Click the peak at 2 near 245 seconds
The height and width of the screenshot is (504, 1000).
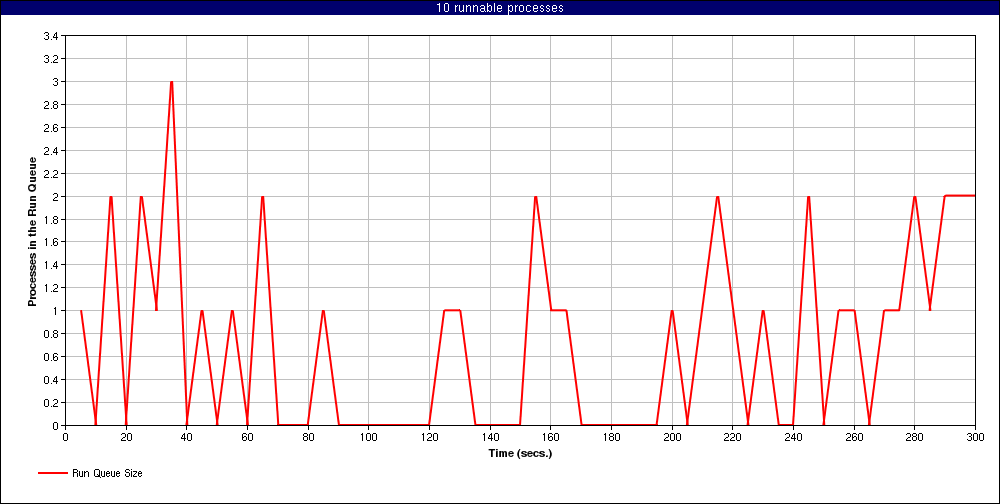[x=809, y=196]
